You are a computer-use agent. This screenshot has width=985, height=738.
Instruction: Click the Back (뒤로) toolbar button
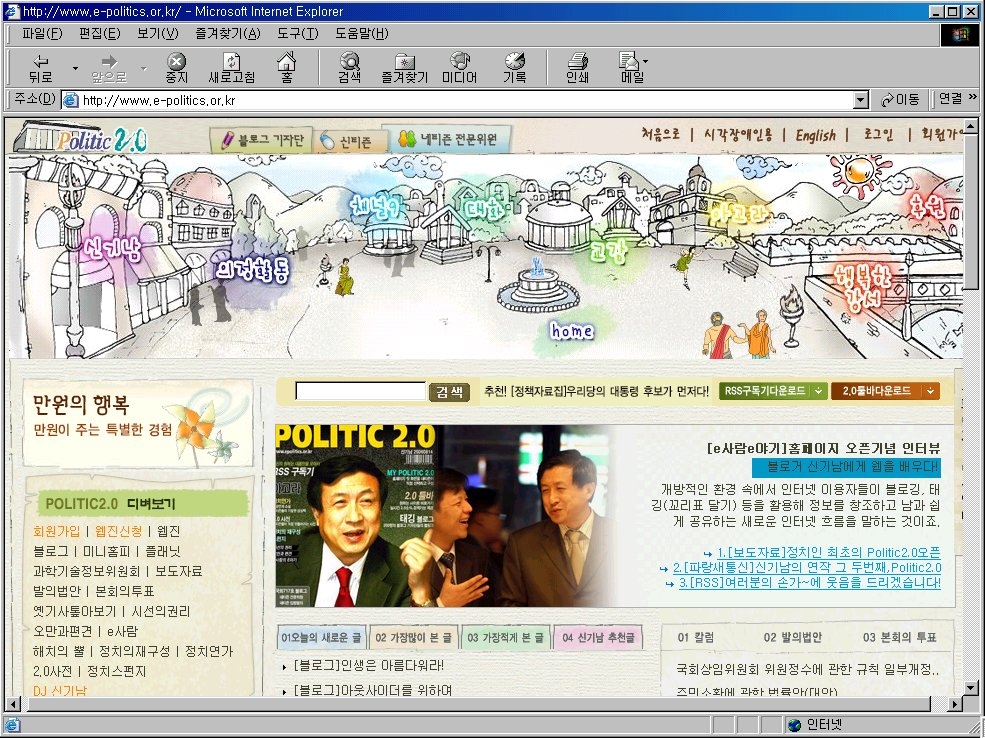click(40, 68)
